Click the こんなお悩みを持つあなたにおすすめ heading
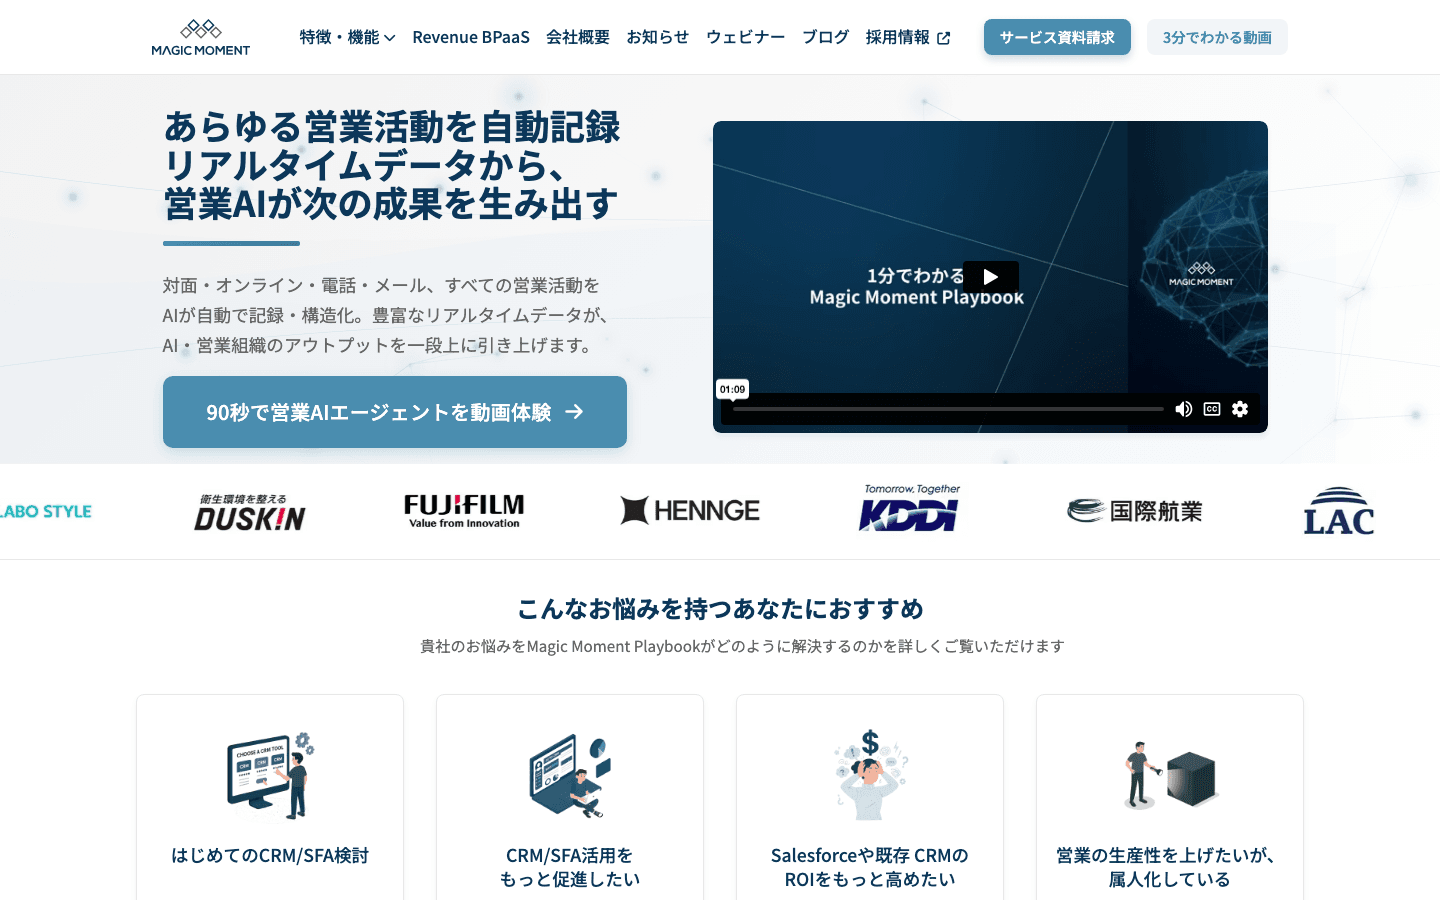 point(720,608)
